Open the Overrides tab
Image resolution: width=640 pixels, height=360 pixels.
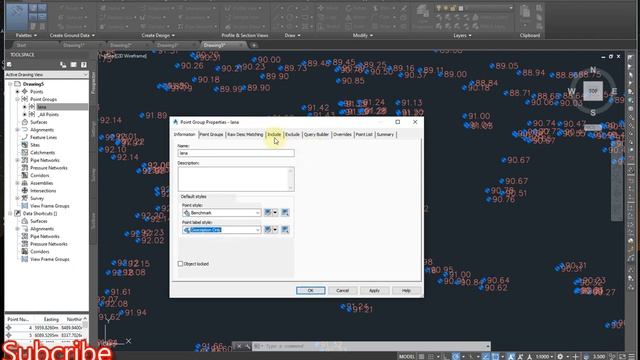click(x=342, y=134)
